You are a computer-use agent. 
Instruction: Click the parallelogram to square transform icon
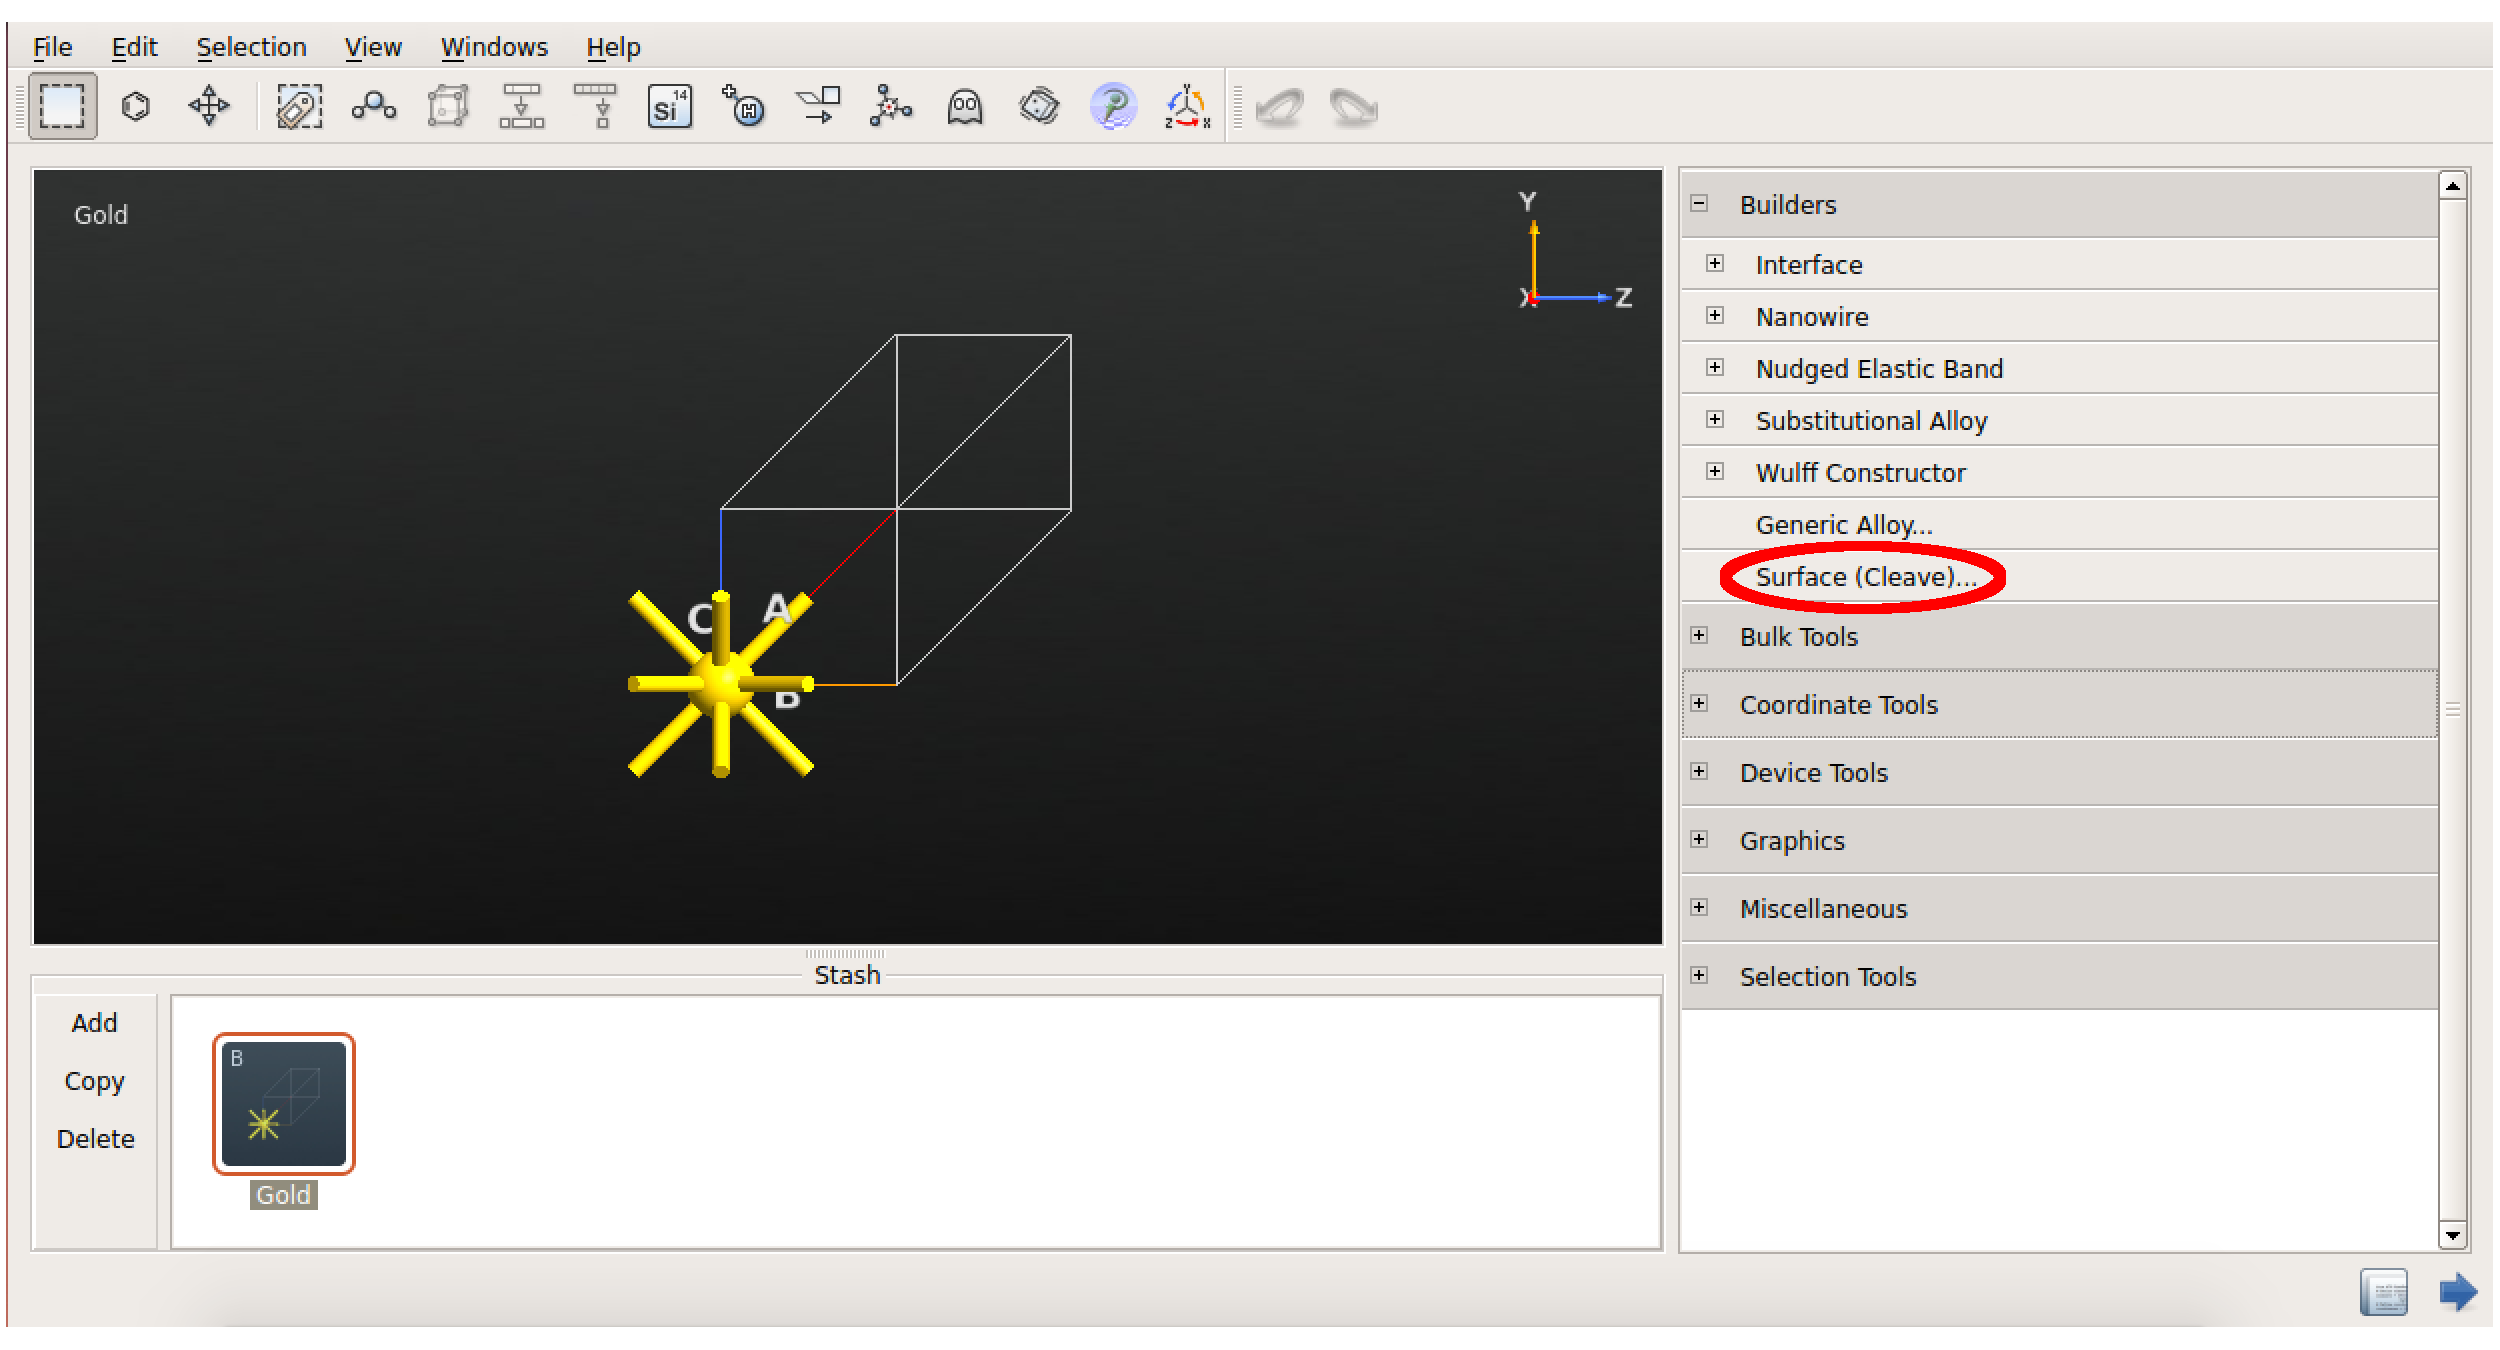(818, 106)
